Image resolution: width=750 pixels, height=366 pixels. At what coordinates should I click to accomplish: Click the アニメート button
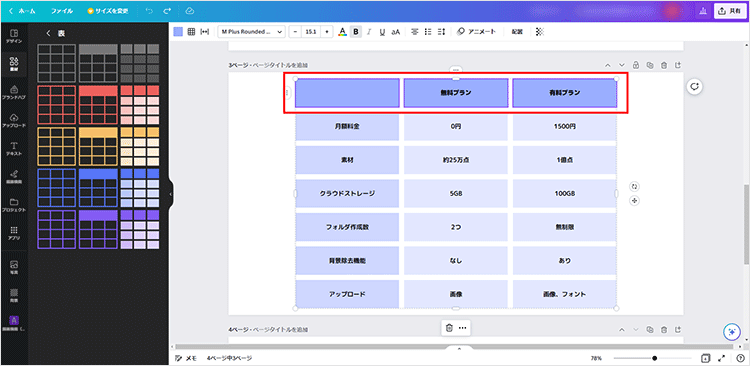click(x=476, y=32)
